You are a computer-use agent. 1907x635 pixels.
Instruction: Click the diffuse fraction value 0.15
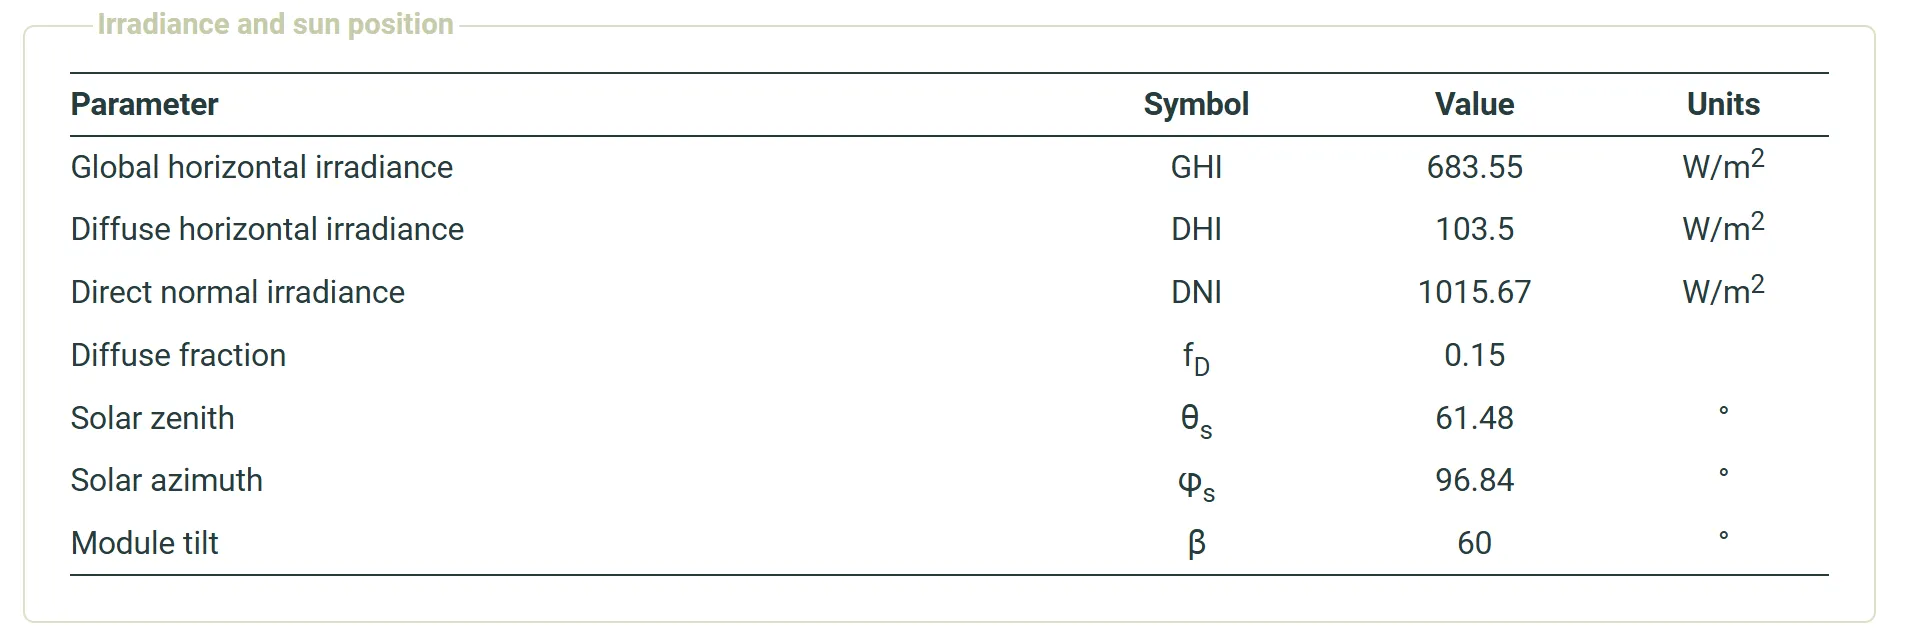(x=1474, y=355)
